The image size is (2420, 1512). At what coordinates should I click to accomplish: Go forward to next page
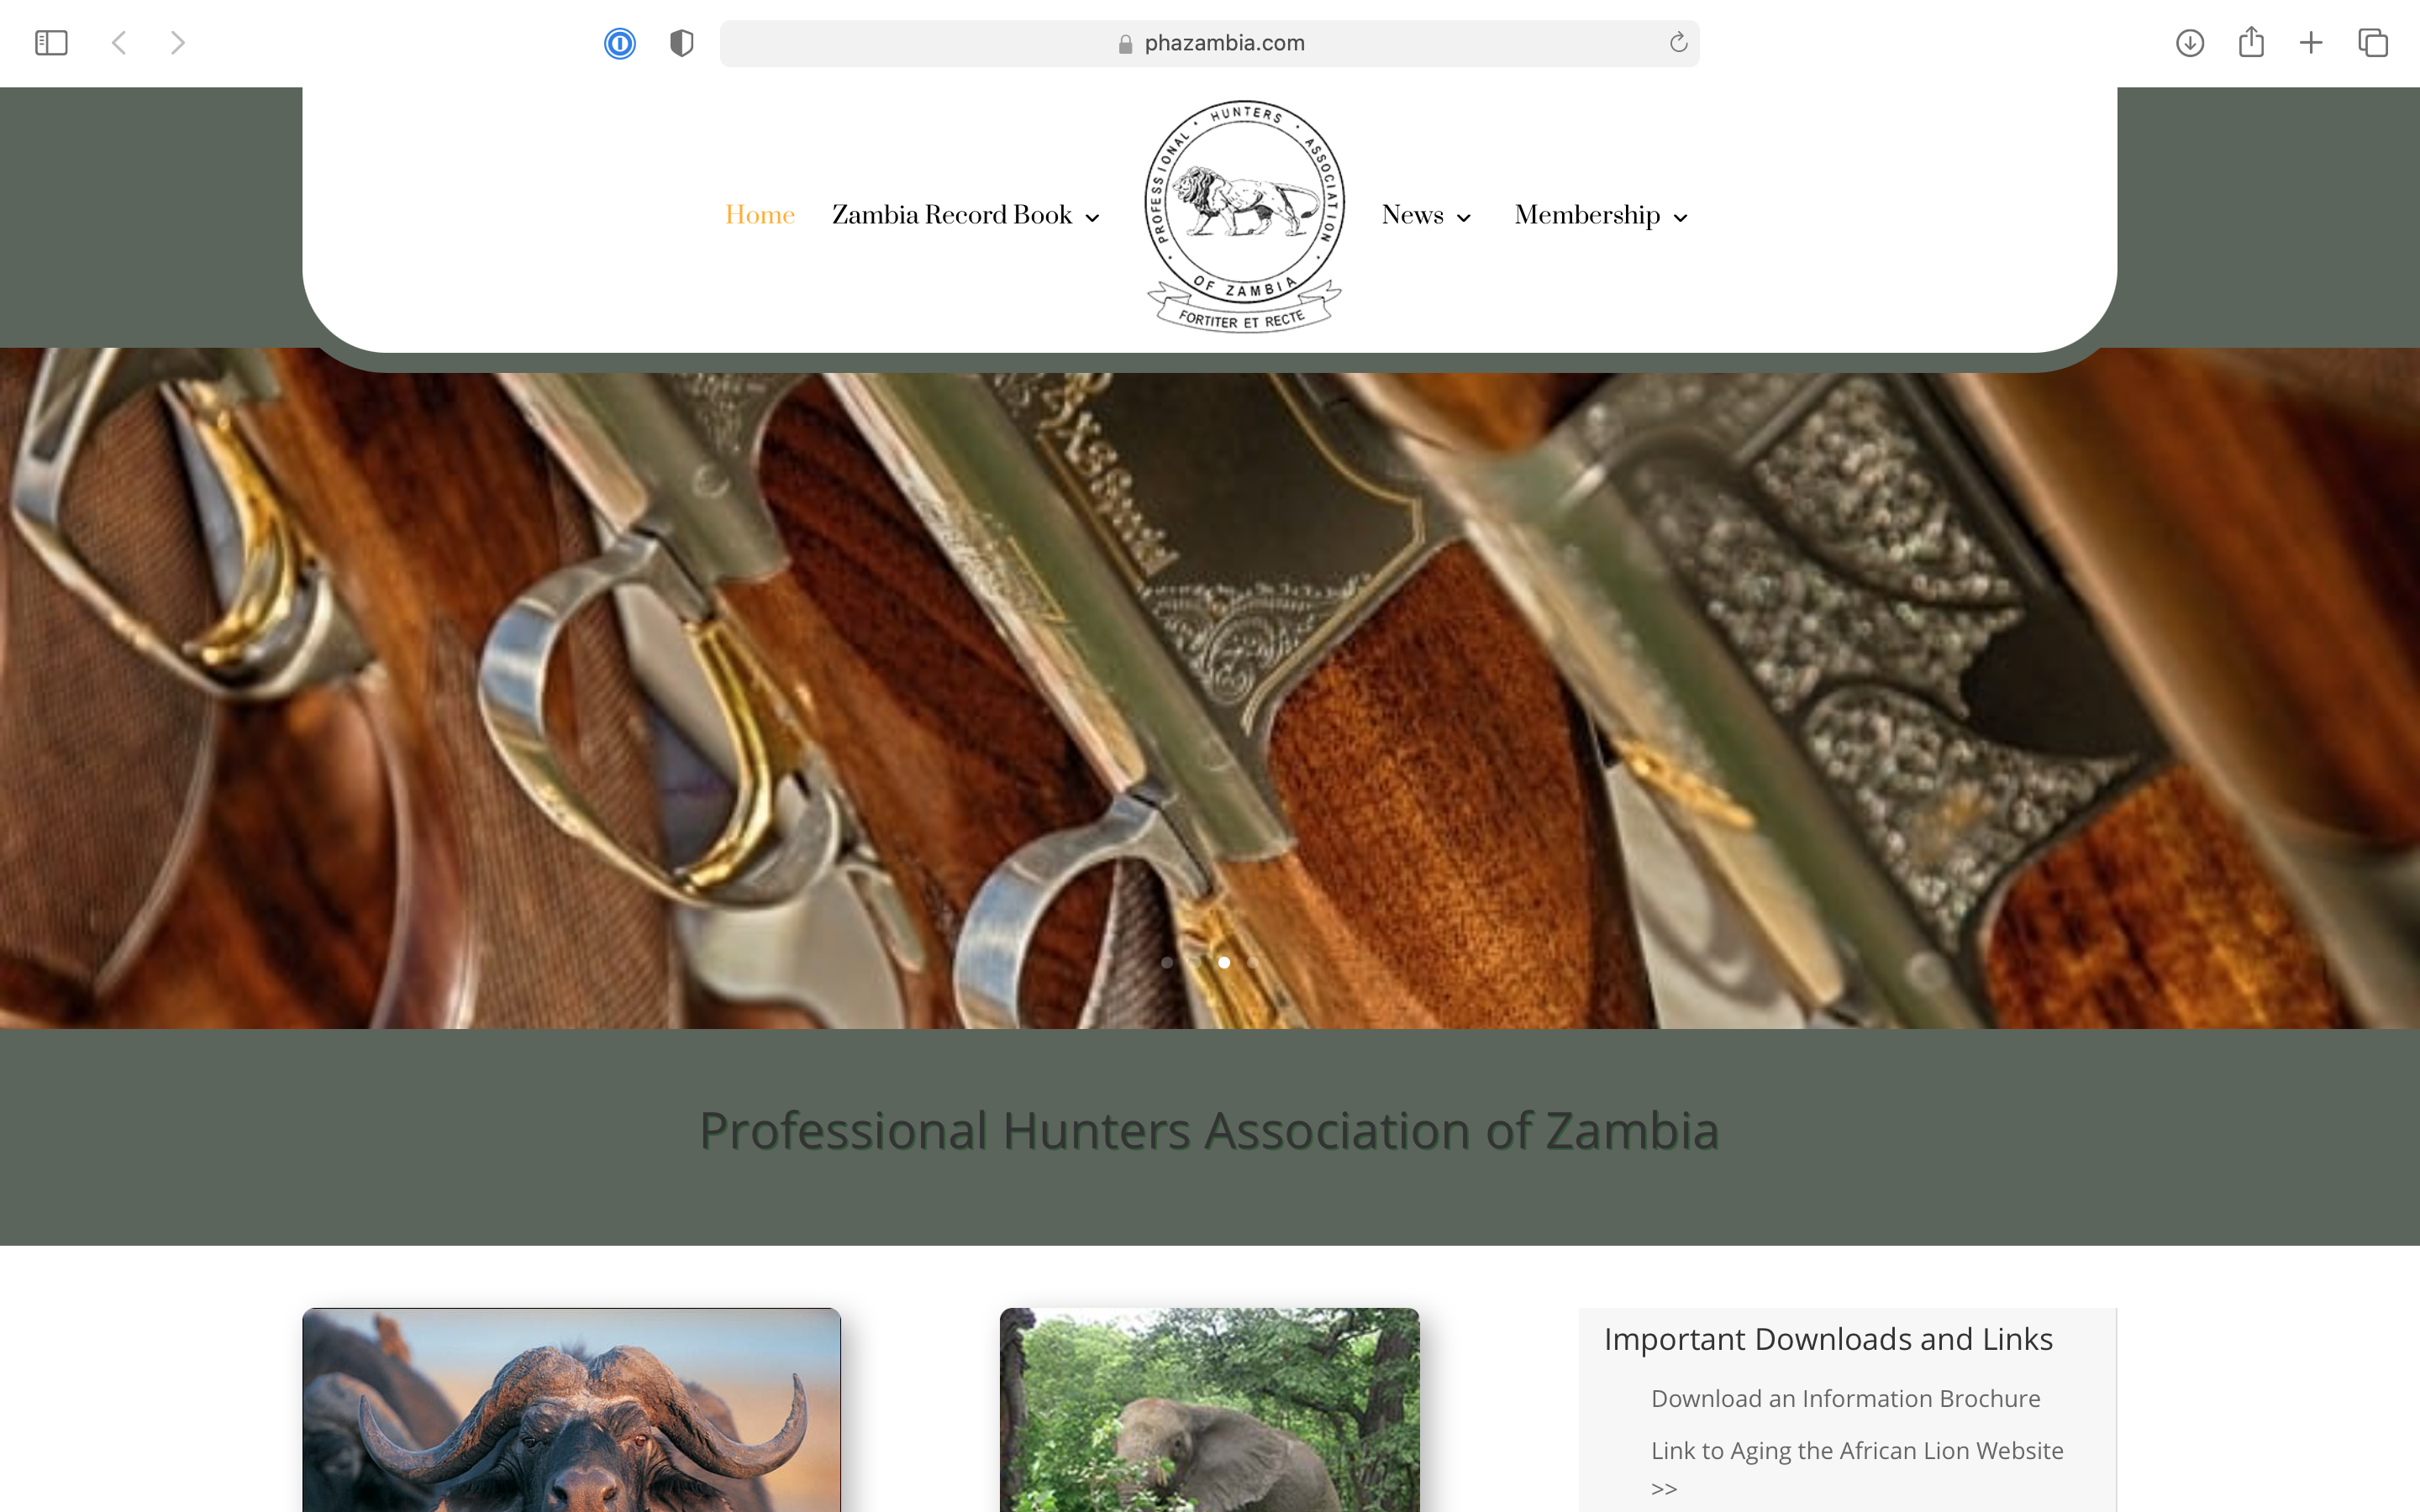point(178,43)
